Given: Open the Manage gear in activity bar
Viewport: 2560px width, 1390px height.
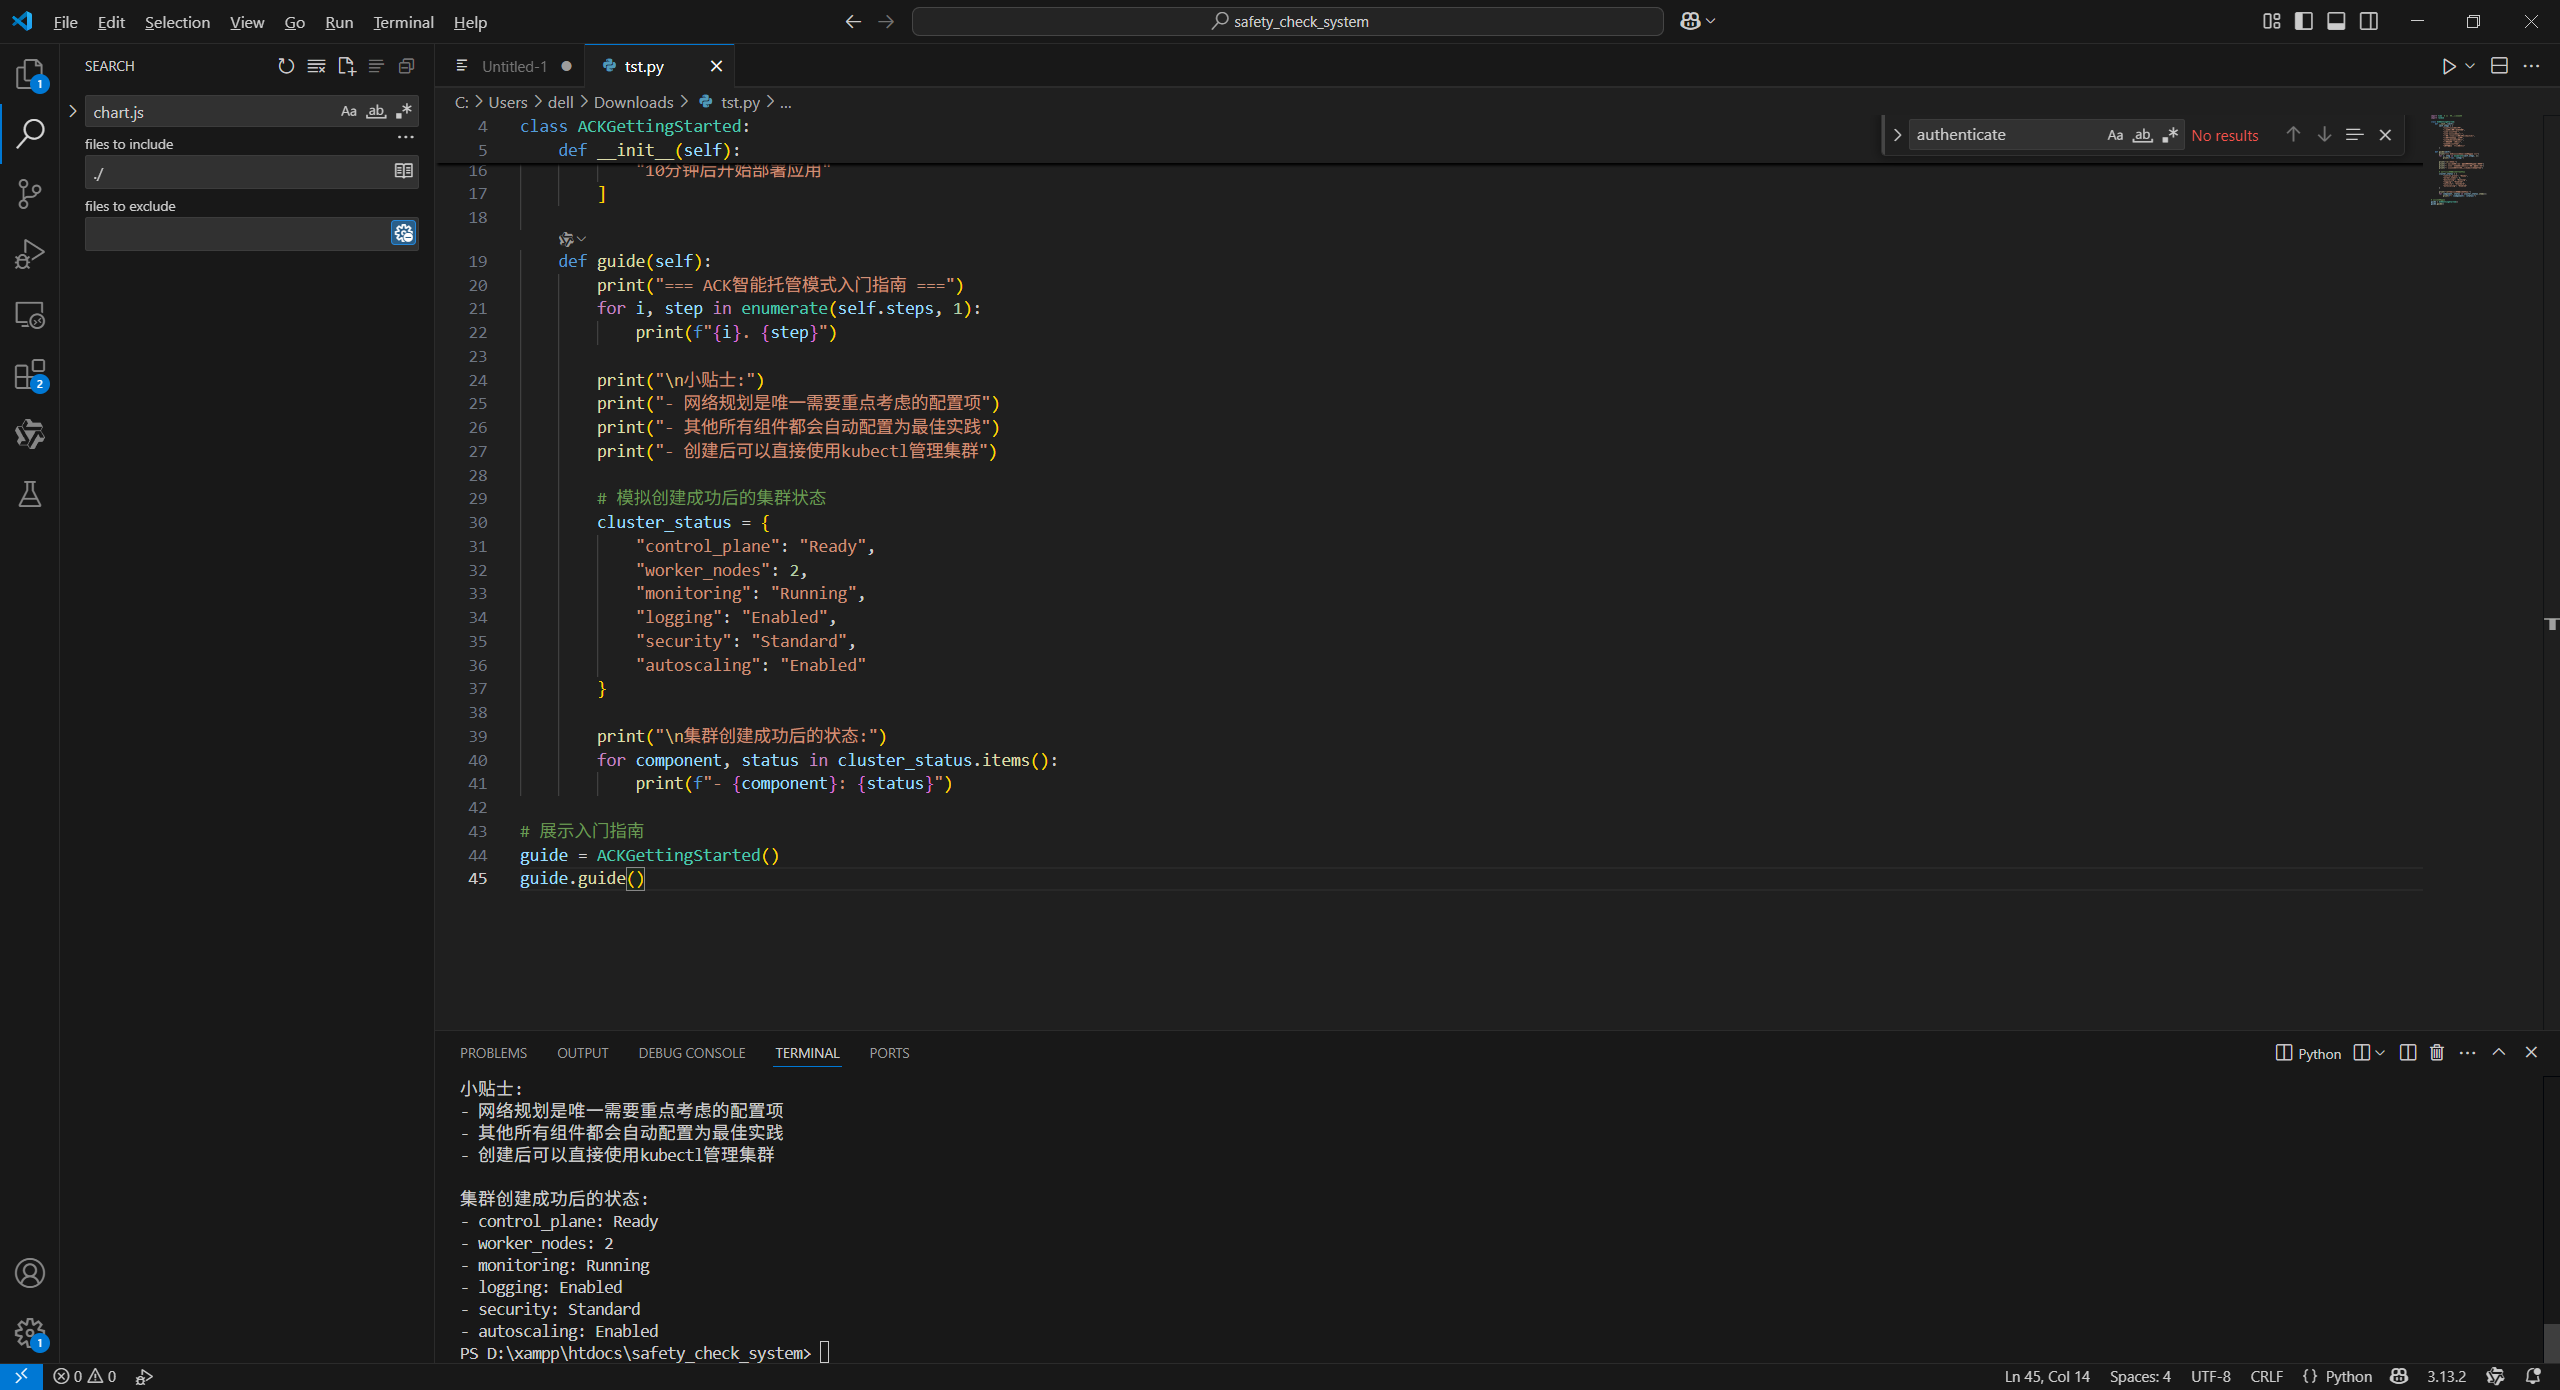Looking at the screenshot, I should tap(30, 1332).
